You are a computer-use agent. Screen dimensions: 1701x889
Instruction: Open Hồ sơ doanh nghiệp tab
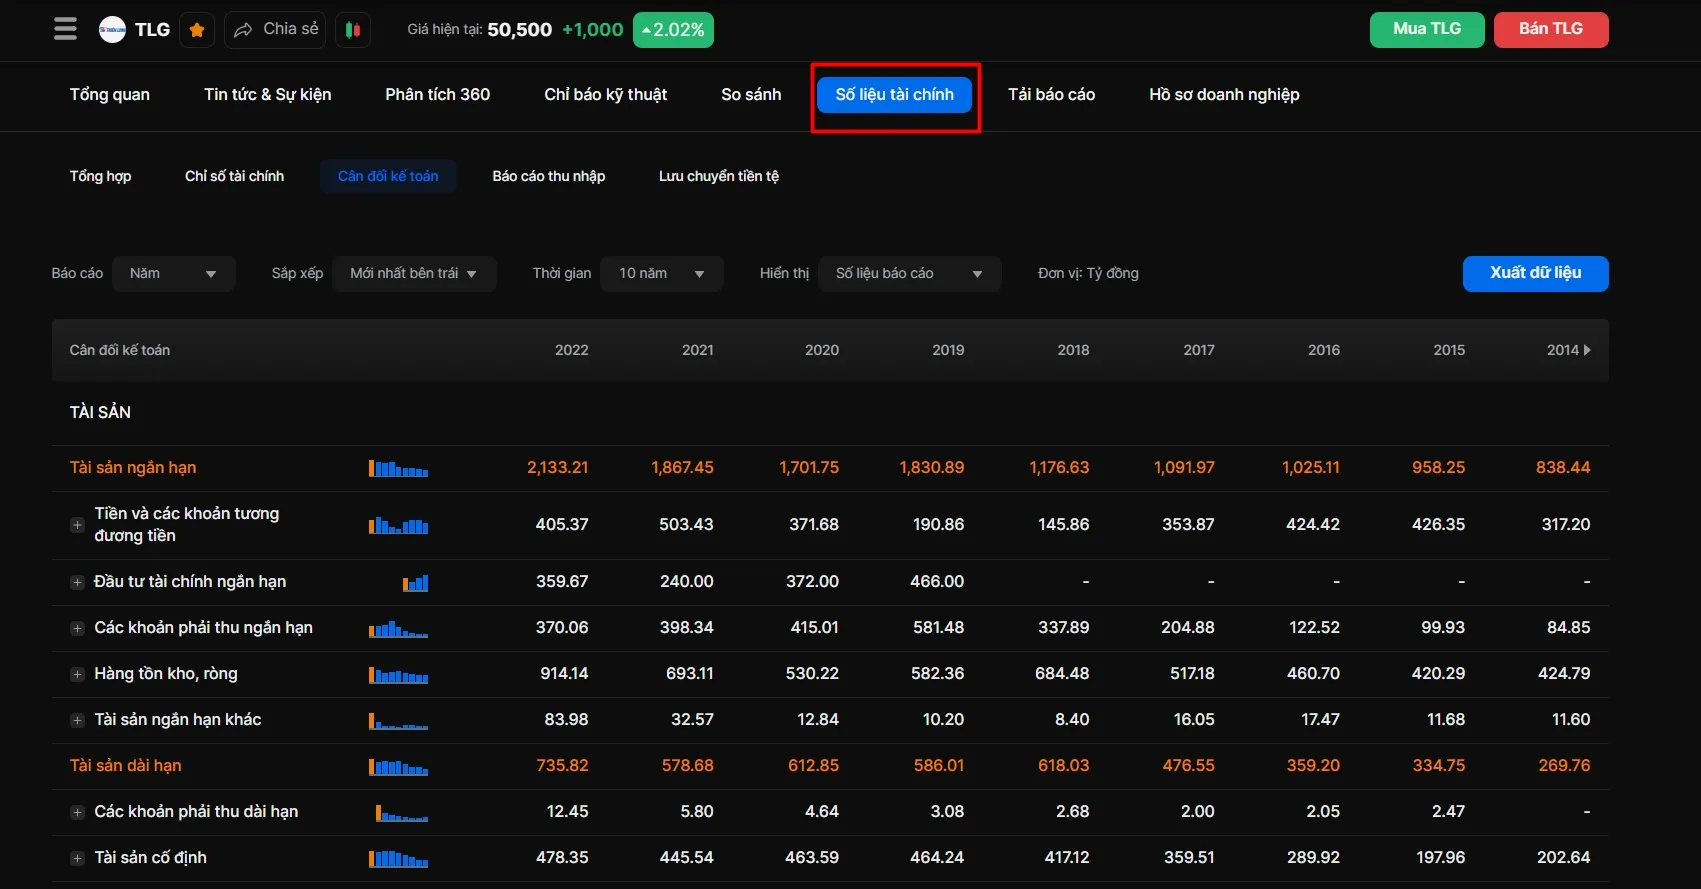point(1224,95)
